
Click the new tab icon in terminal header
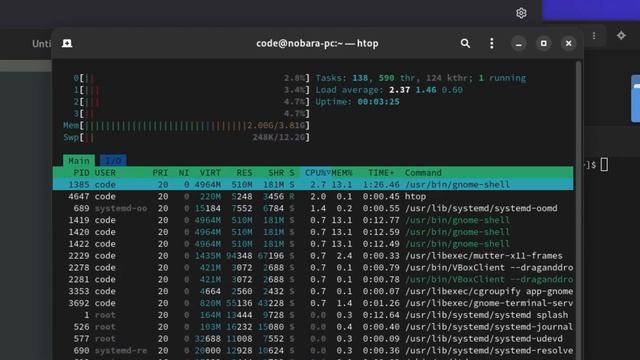tap(67, 43)
